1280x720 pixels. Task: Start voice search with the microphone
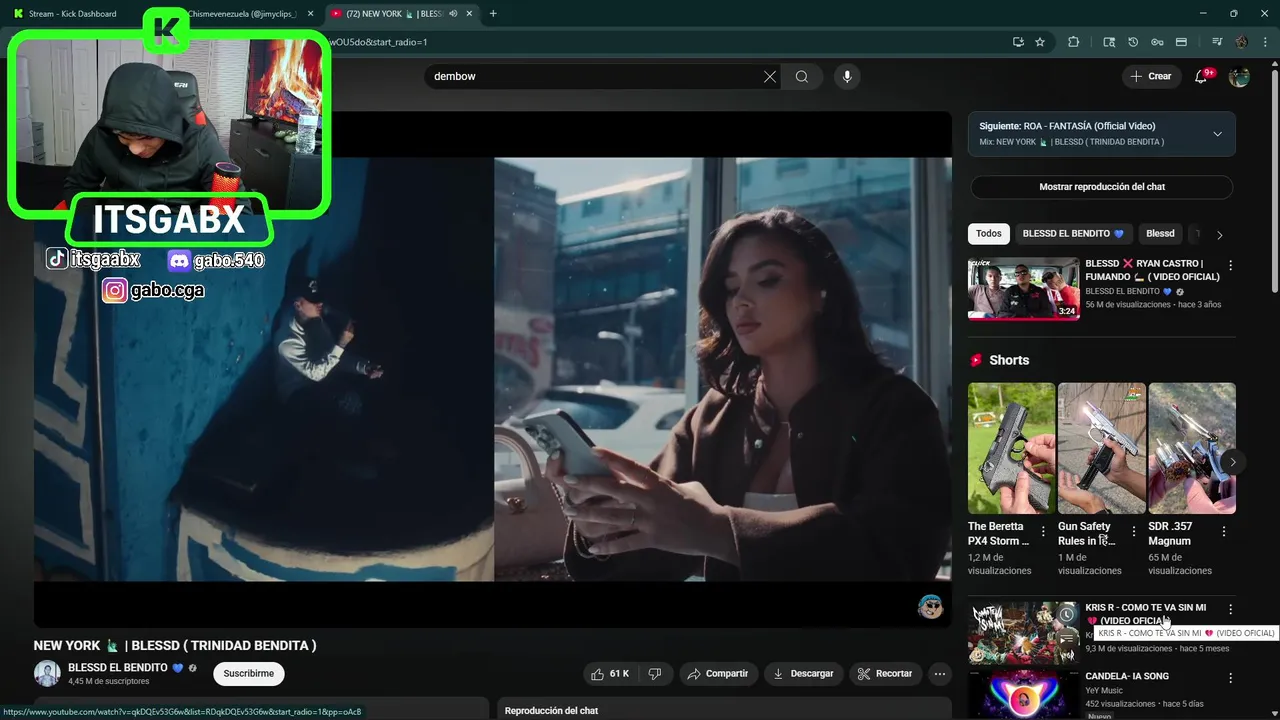(847, 77)
